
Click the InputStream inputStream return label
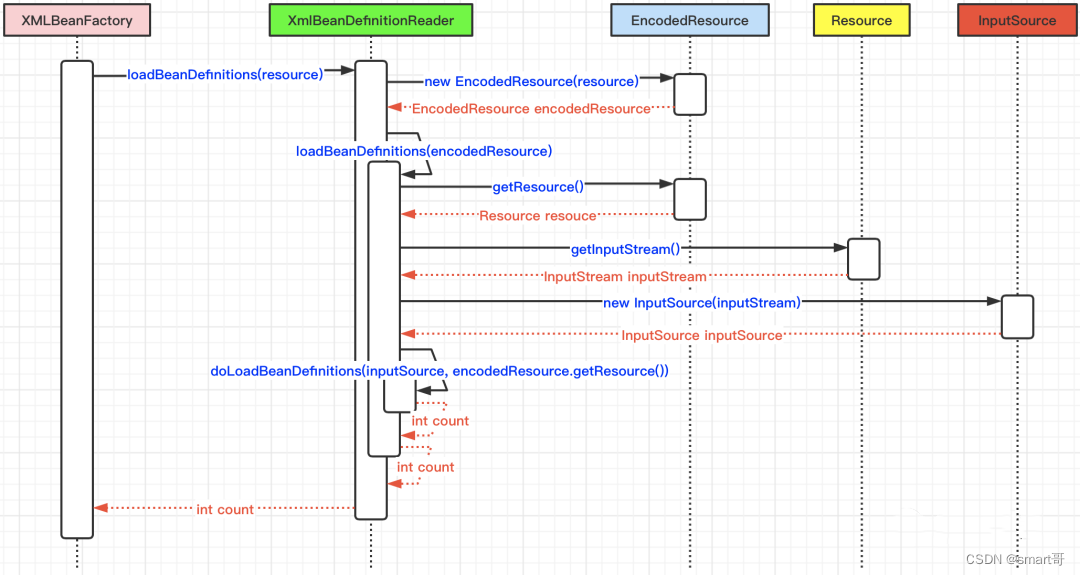(x=625, y=276)
